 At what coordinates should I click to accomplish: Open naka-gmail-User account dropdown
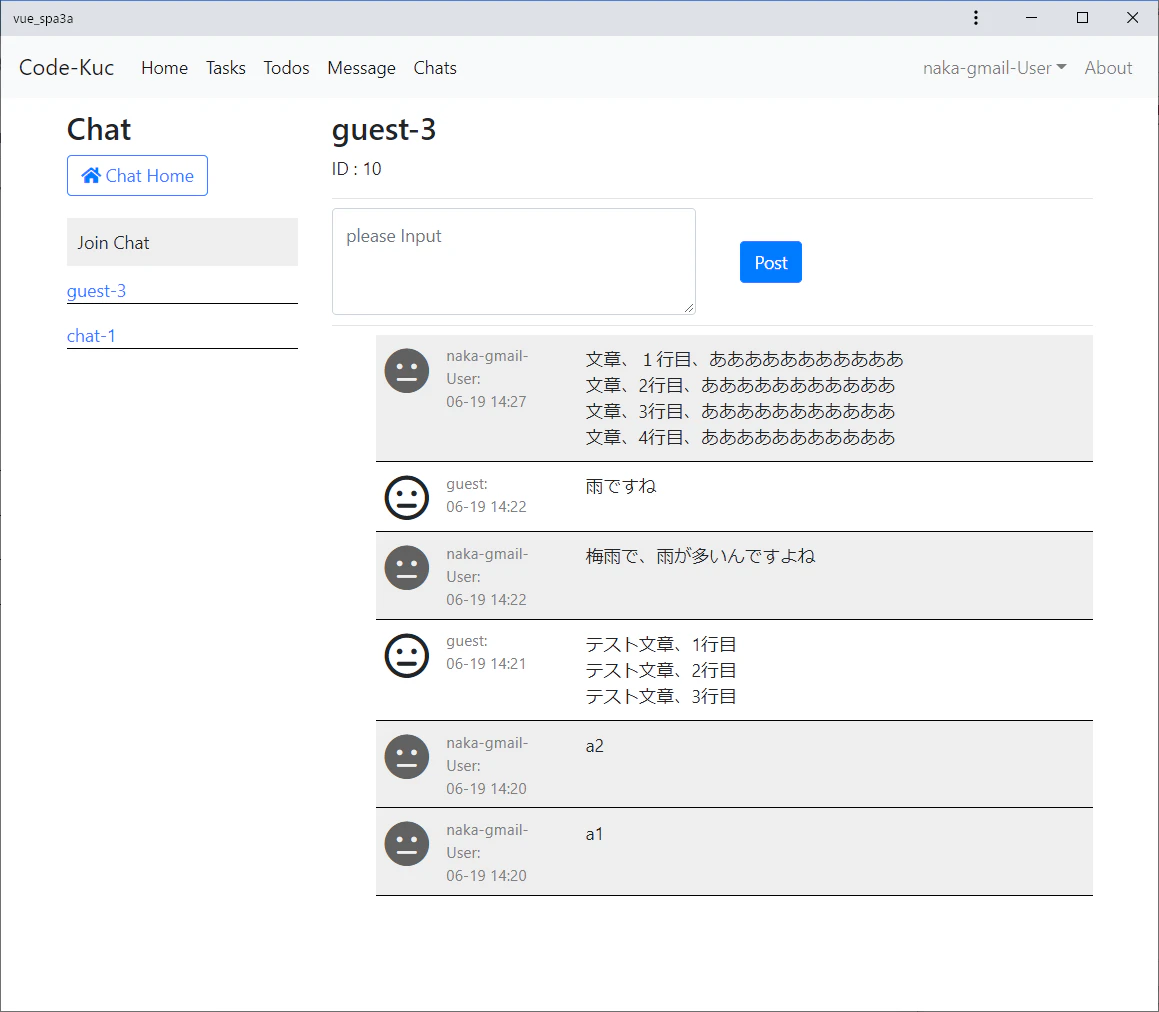click(x=994, y=68)
